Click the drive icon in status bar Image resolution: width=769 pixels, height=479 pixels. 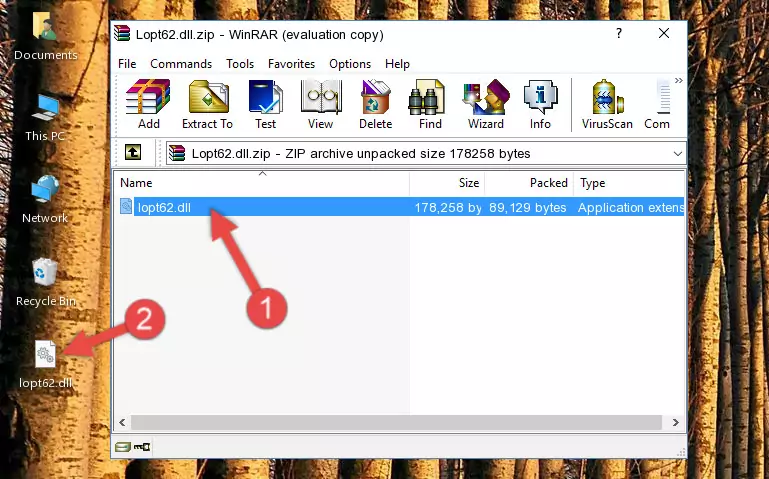pyautogui.click(x=123, y=447)
